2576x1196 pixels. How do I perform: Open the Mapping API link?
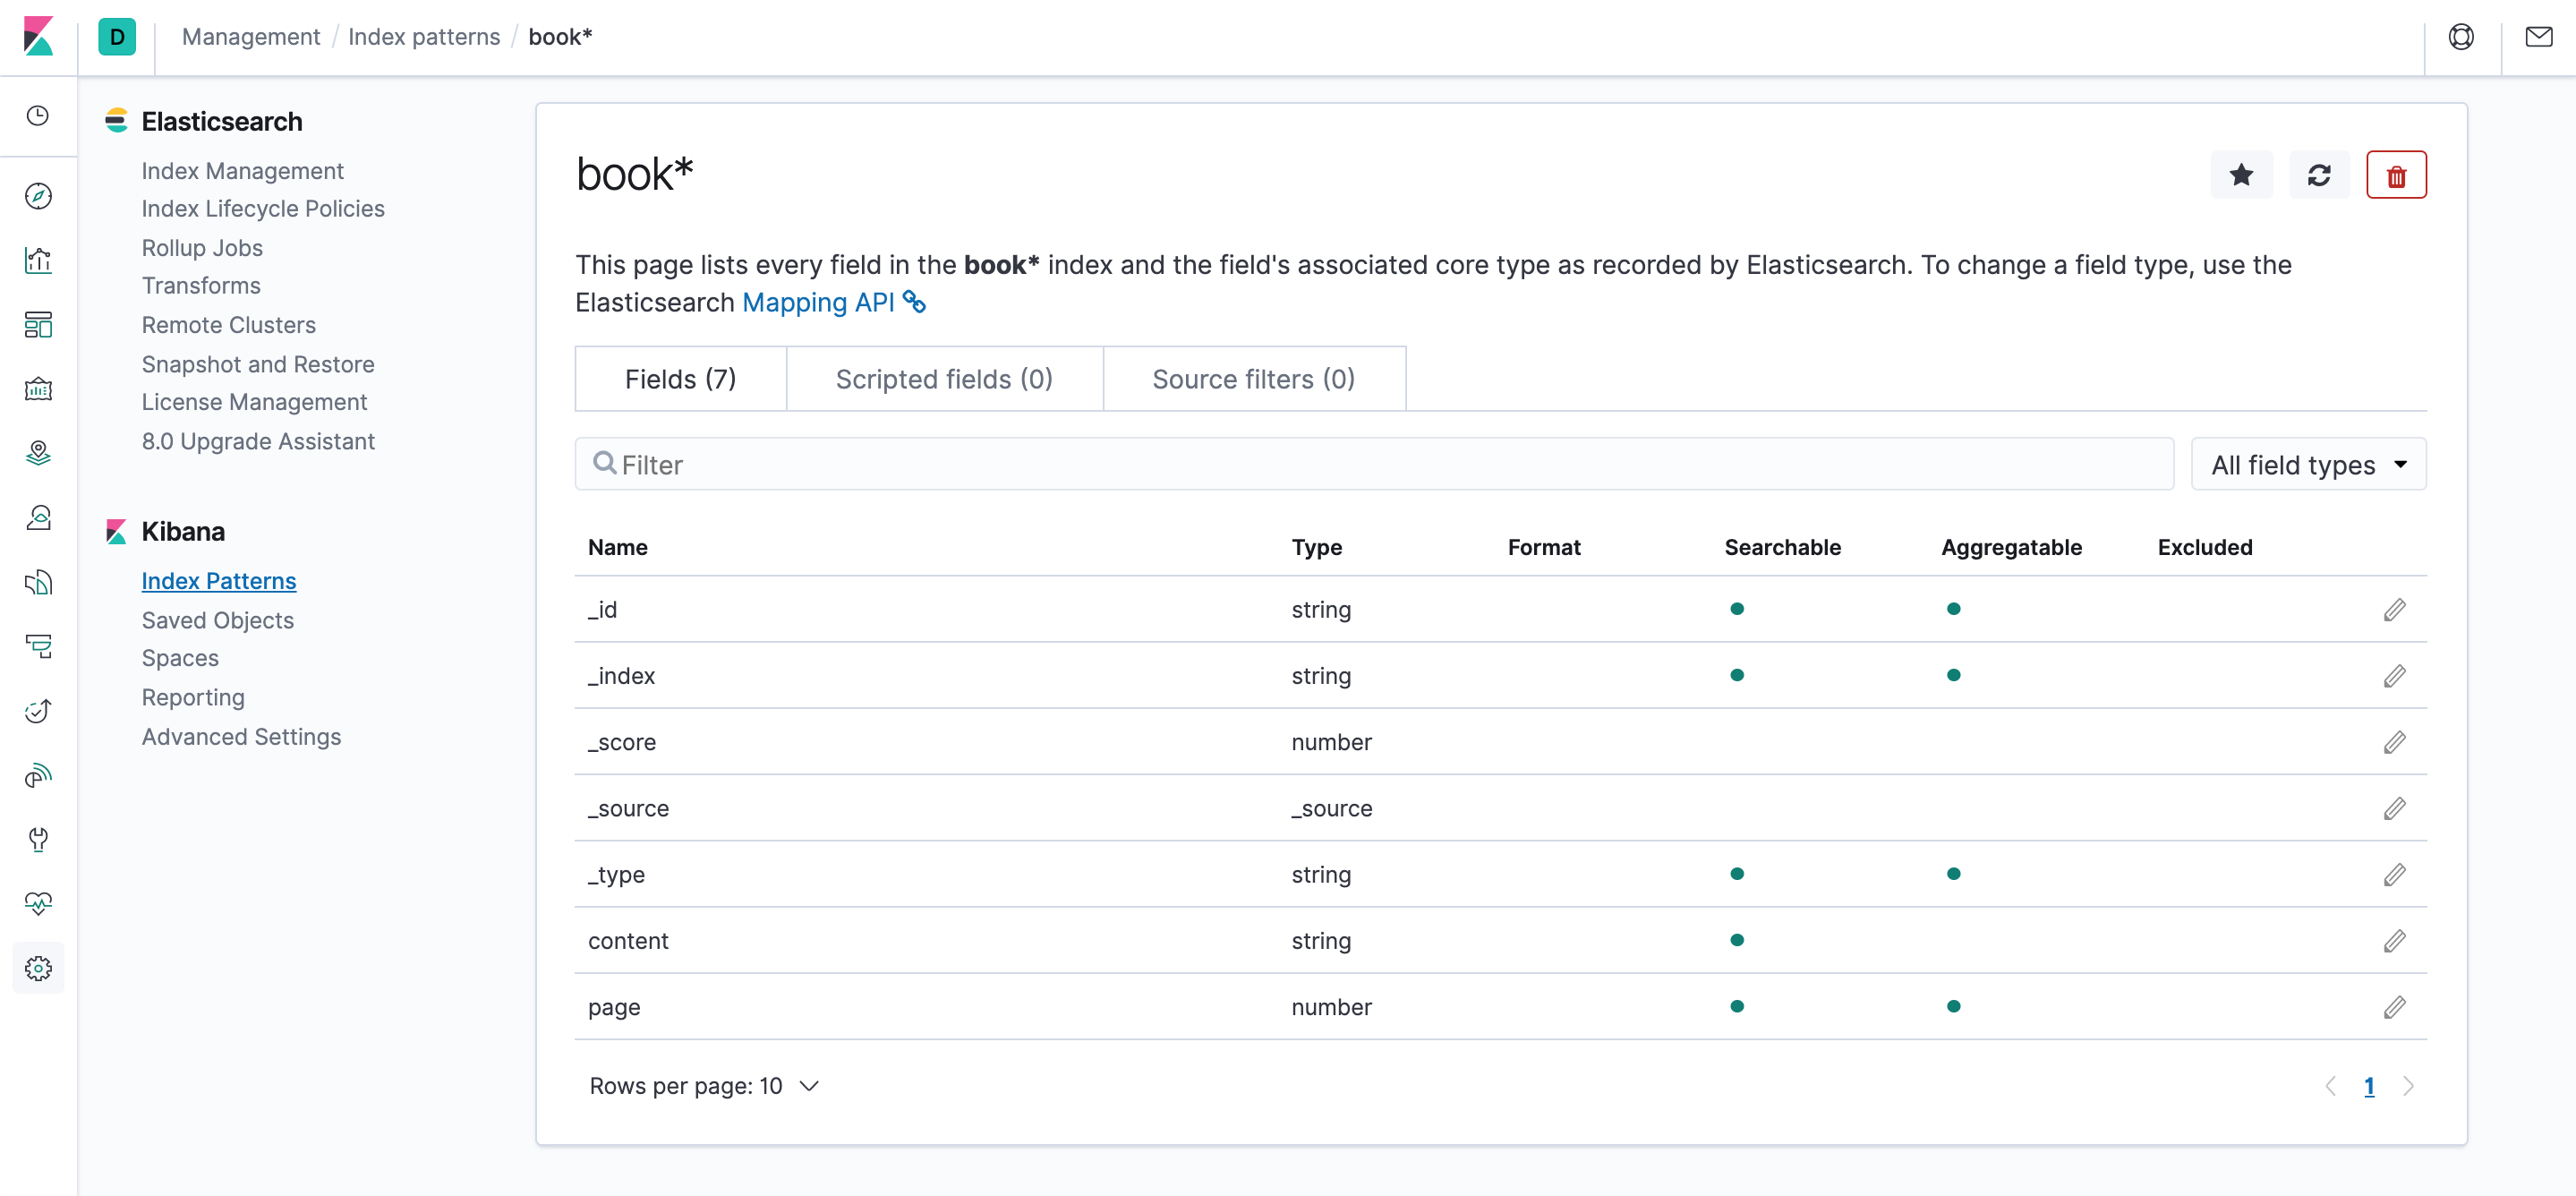click(x=817, y=302)
